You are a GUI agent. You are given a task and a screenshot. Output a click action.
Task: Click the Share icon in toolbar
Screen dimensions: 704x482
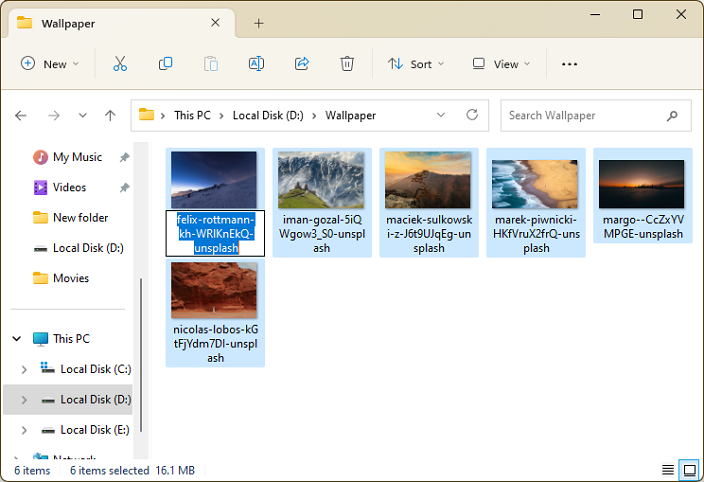click(302, 64)
